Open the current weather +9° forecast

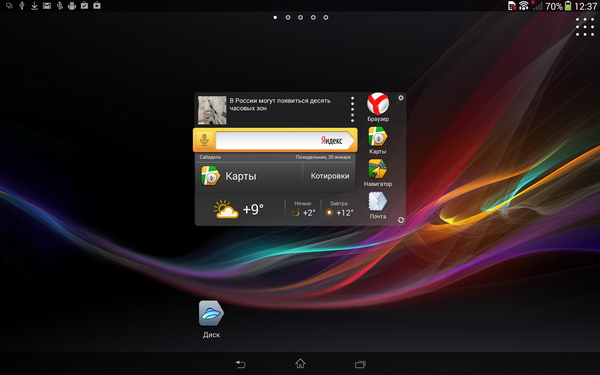[x=239, y=209]
